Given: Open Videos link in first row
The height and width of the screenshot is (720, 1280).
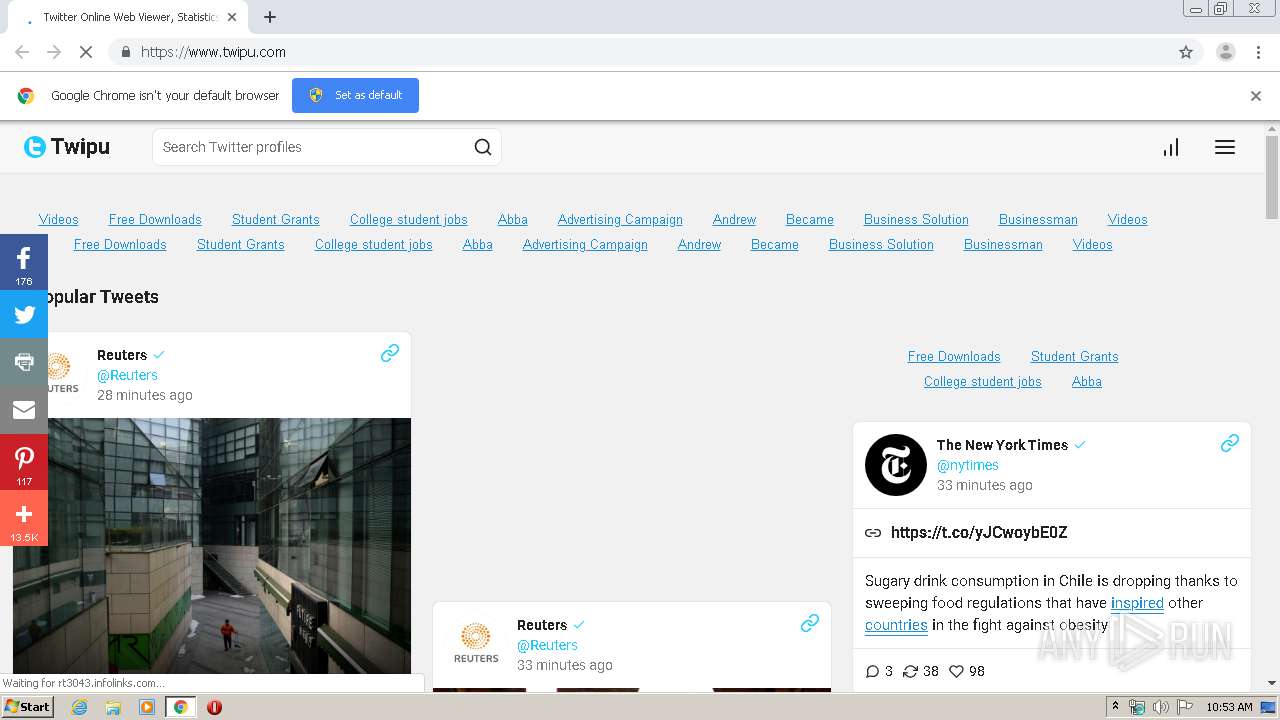Looking at the screenshot, I should pyautogui.click(x=59, y=219).
